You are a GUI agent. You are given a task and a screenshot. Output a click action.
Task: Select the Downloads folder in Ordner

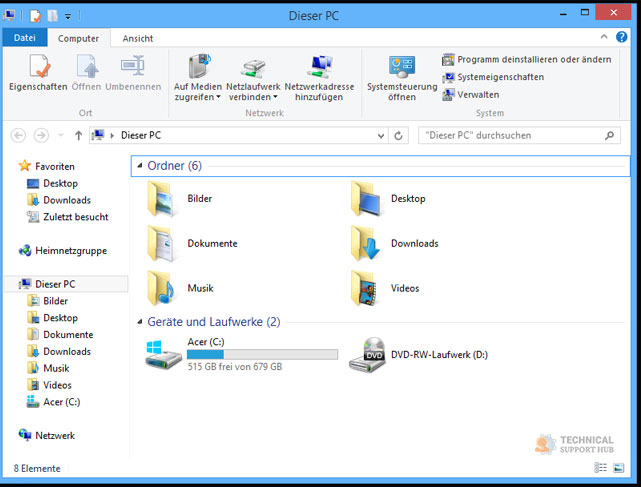click(394, 244)
